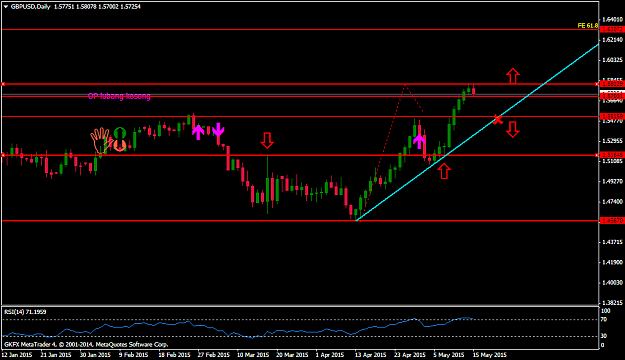Select the cyan ascending trendline
The image size is (625, 360).
pyautogui.click(x=477, y=132)
